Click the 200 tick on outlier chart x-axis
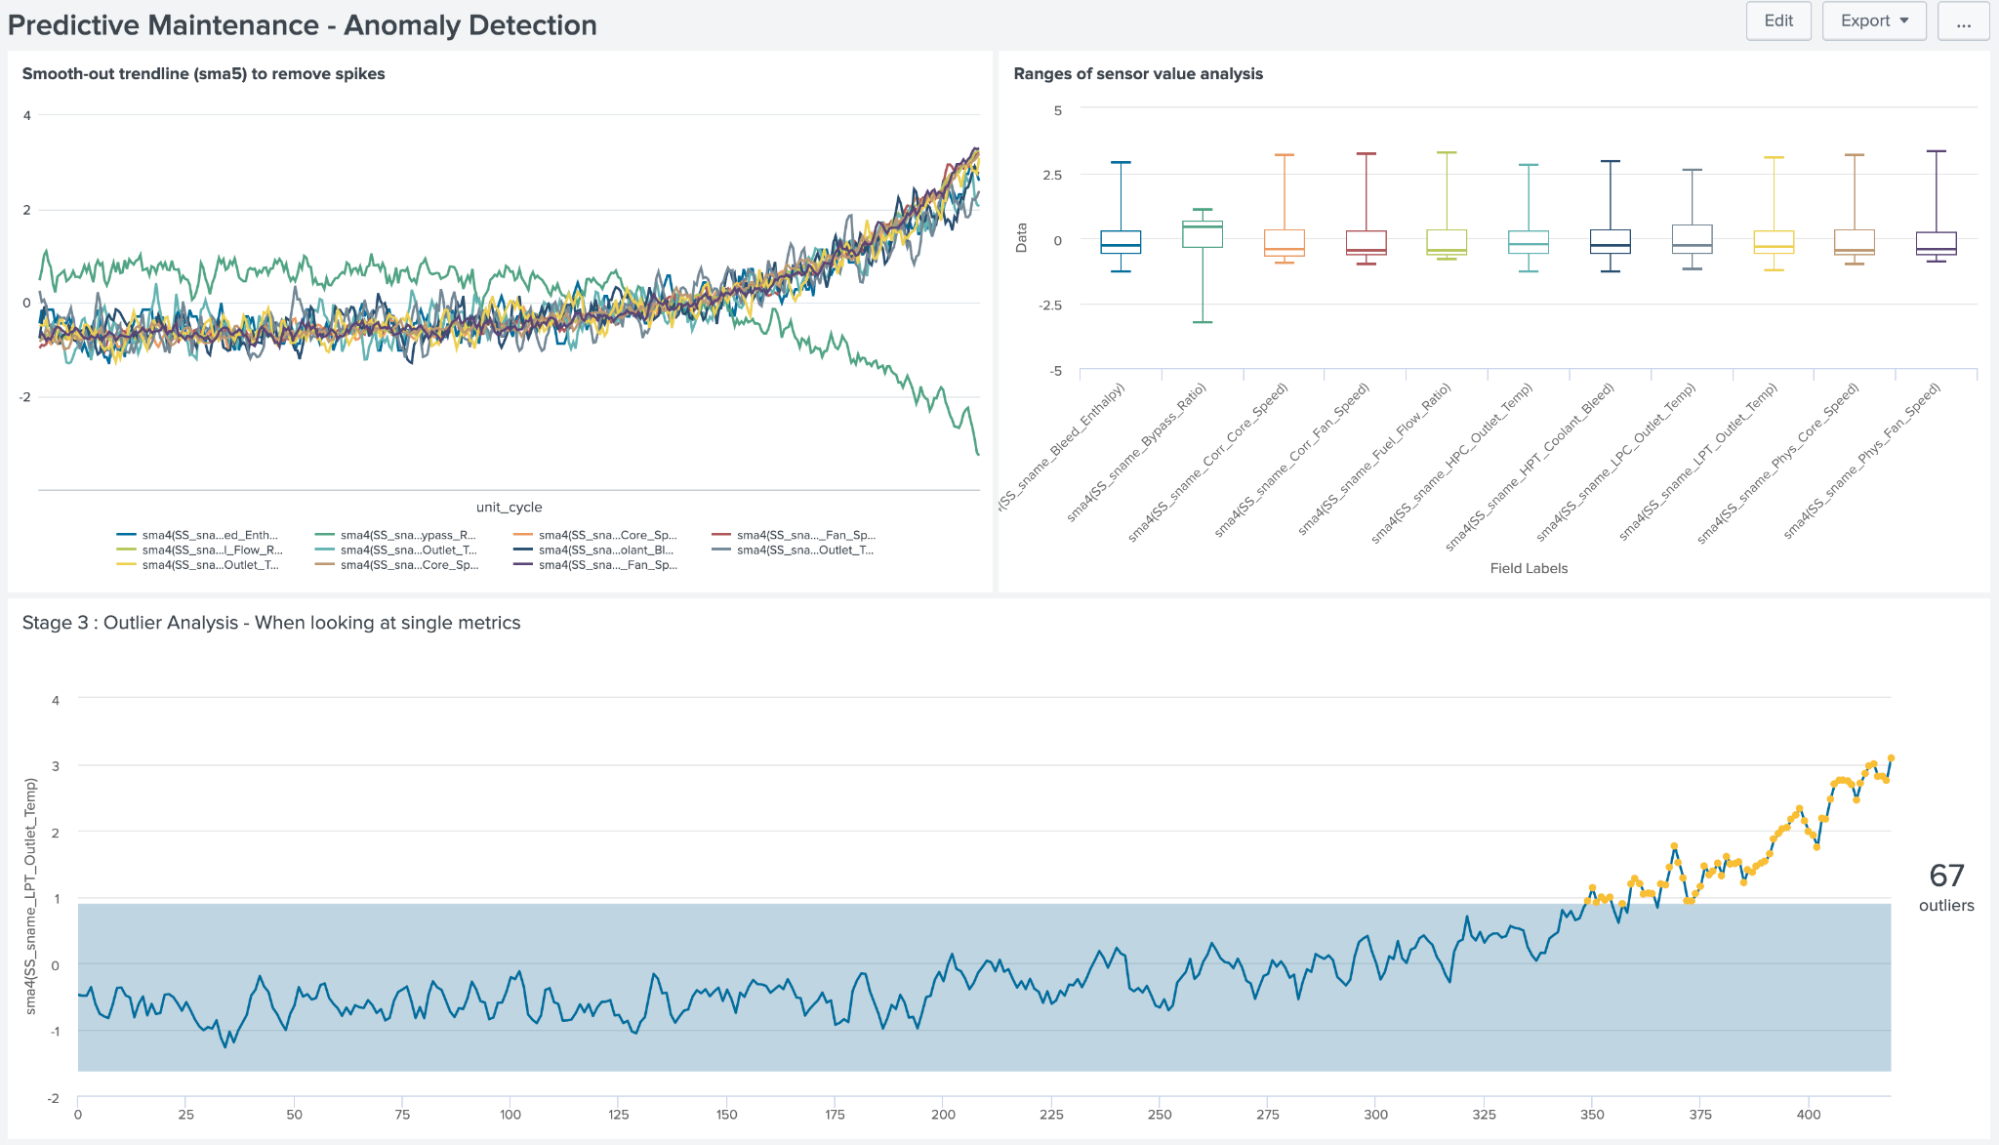The image size is (1999, 1145). click(x=943, y=1114)
